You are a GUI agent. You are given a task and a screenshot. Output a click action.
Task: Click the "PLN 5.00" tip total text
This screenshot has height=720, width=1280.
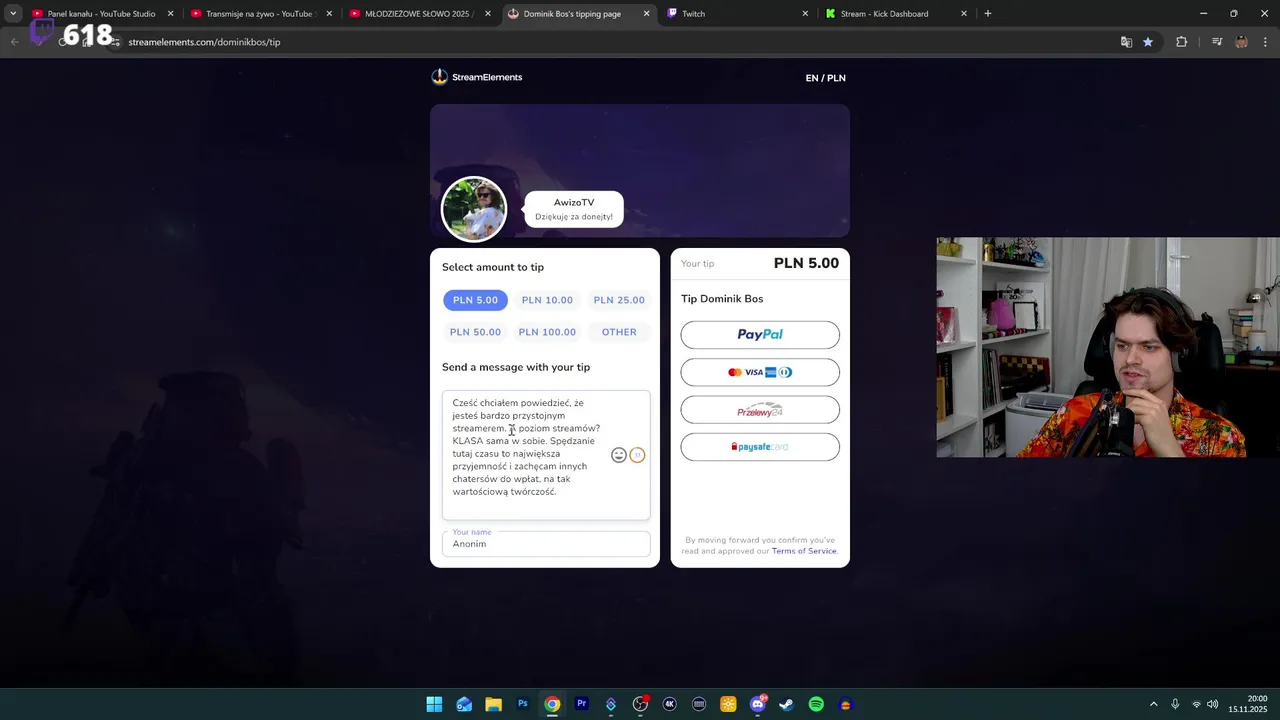(806, 263)
